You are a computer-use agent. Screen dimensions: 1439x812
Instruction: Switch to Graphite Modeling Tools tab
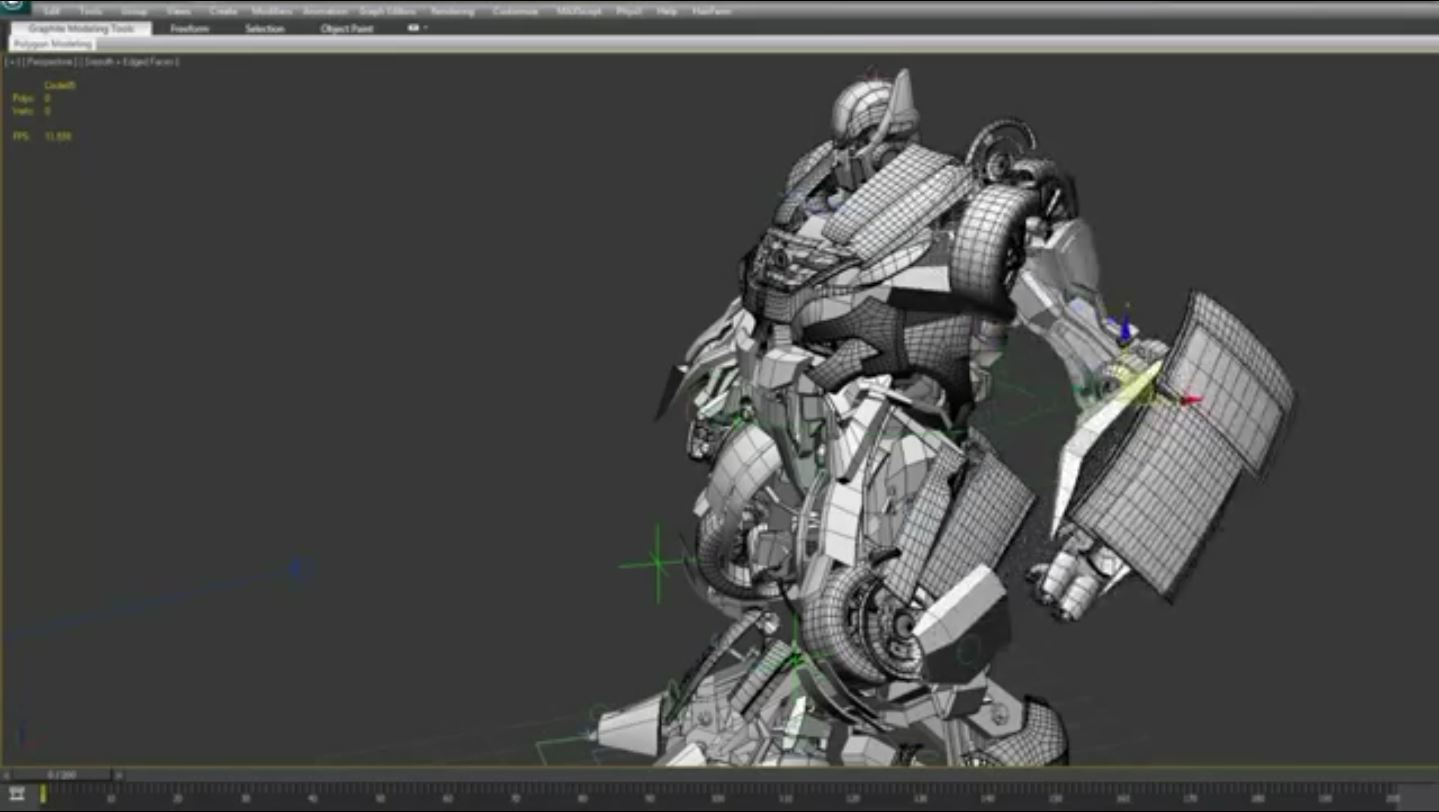81,29
